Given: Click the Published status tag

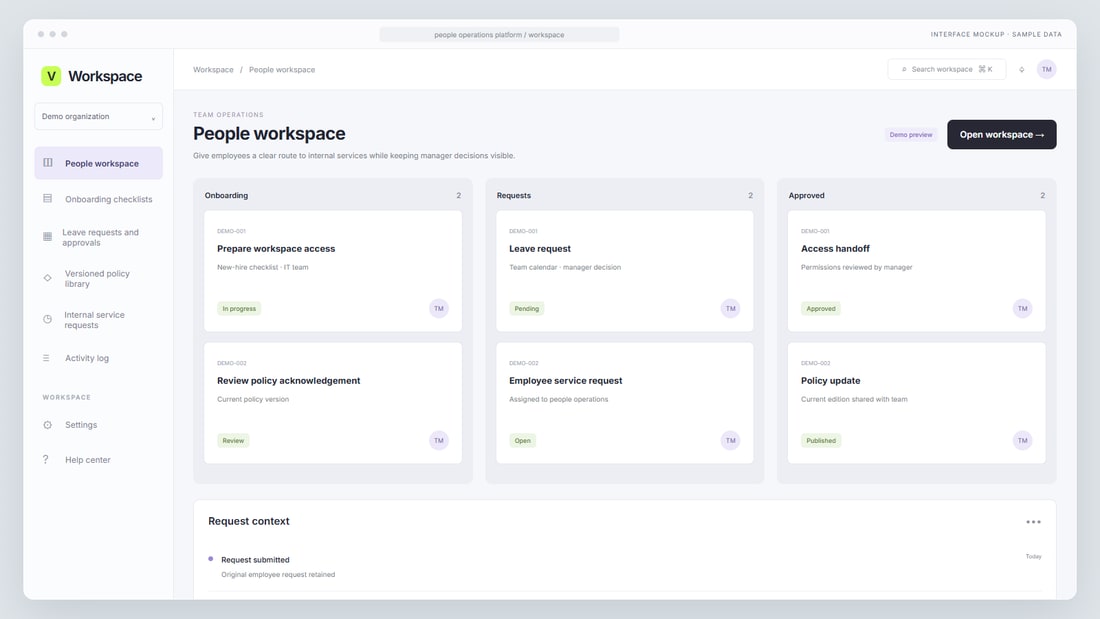Looking at the screenshot, I should coord(821,441).
